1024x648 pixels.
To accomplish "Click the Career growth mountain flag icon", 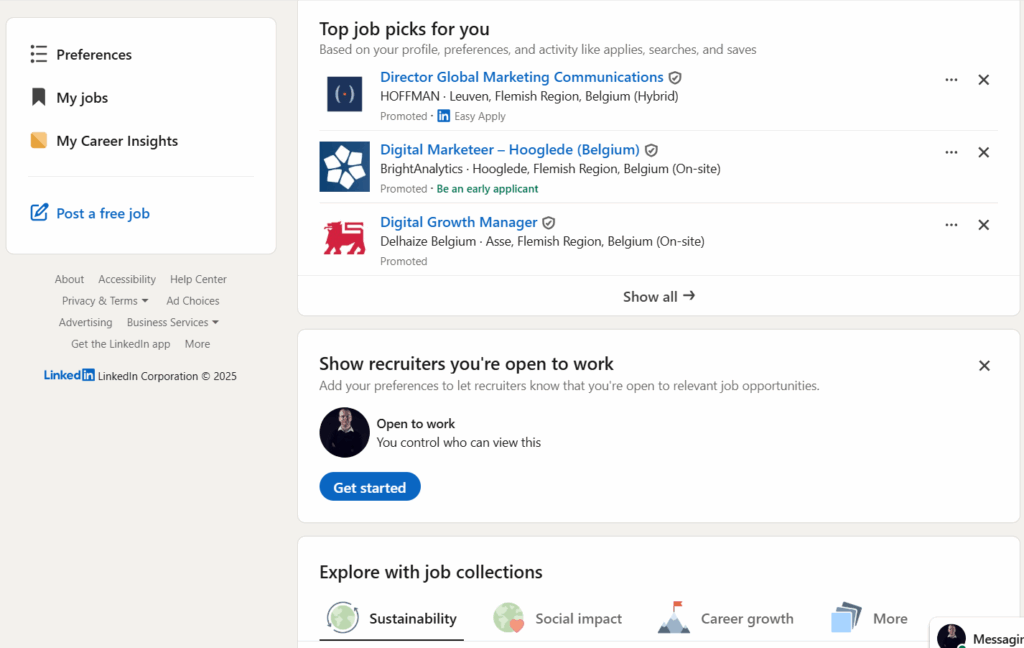I will pos(674,617).
